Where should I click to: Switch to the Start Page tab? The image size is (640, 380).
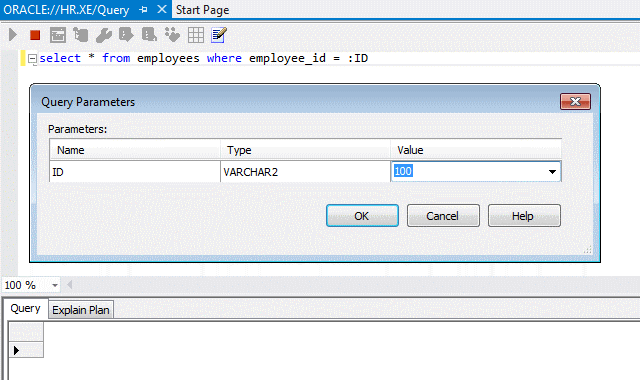[x=202, y=9]
